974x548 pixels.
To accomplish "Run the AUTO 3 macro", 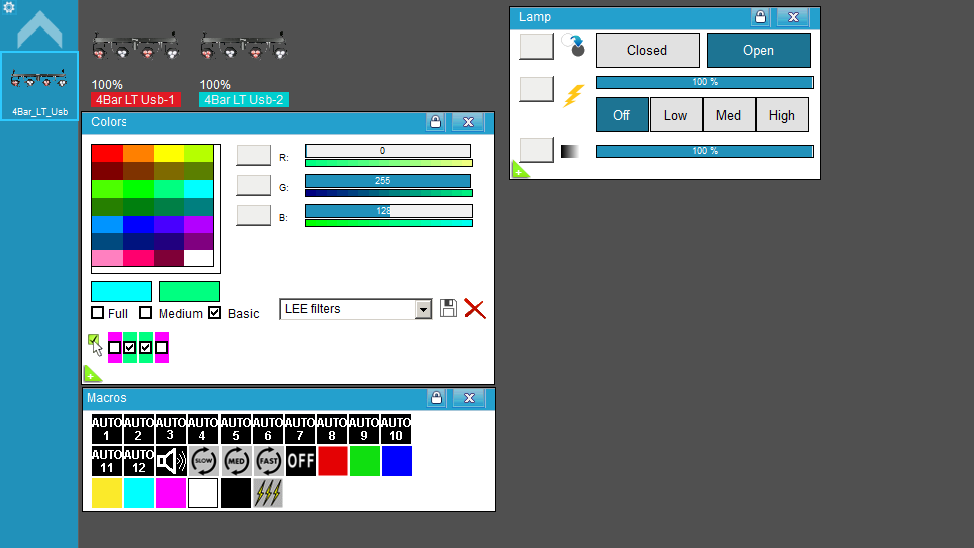I will [x=171, y=429].
